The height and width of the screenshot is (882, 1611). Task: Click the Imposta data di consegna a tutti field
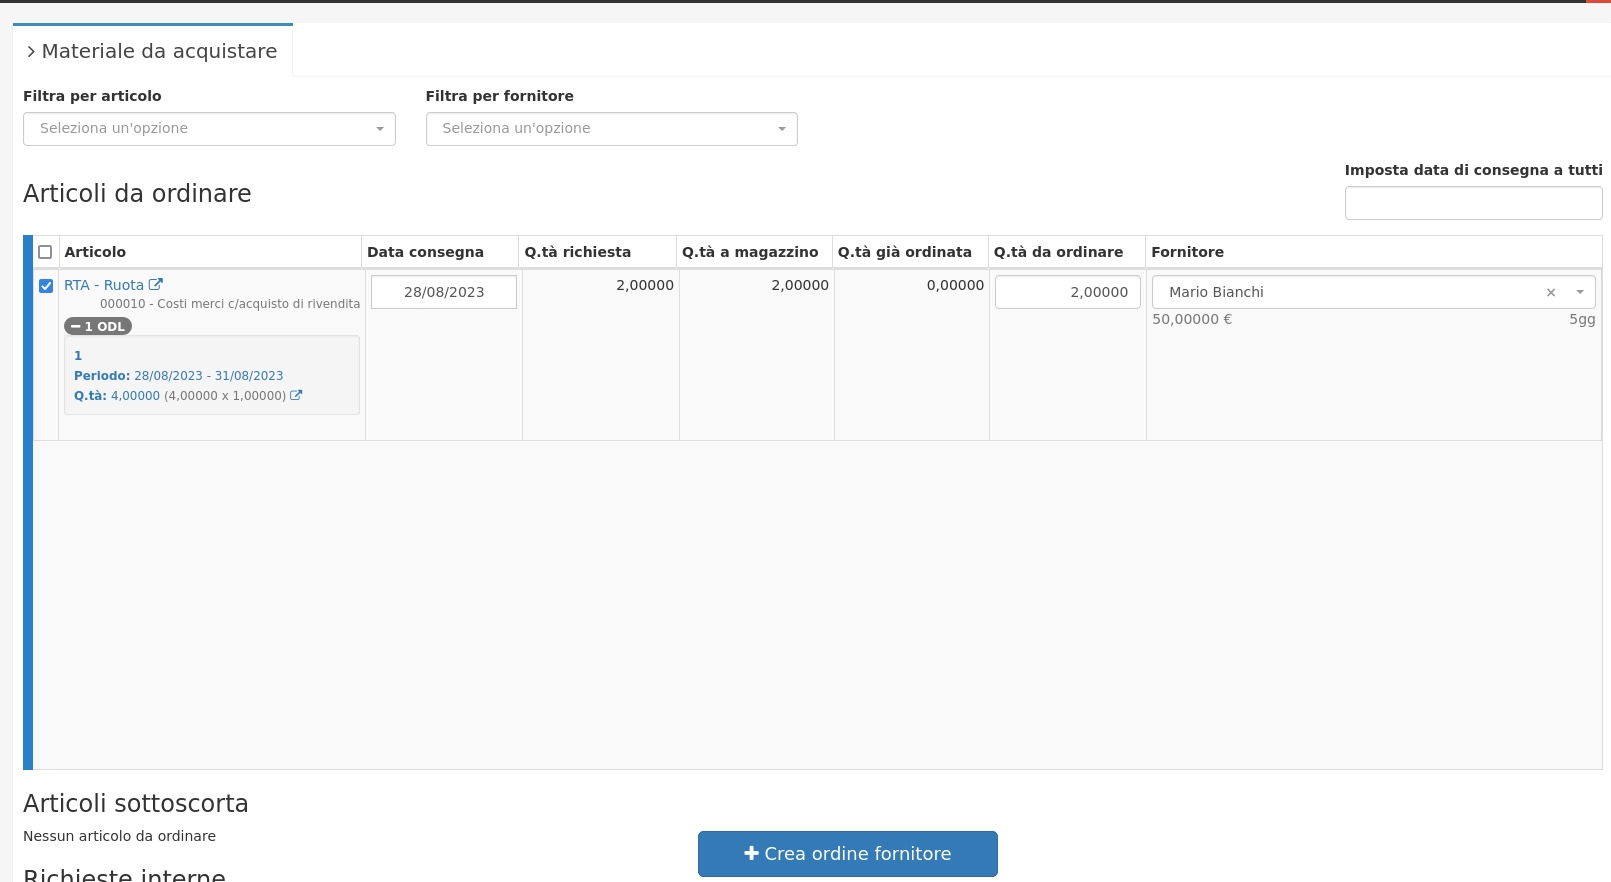pyautogui.click(x=1472, y=203)
